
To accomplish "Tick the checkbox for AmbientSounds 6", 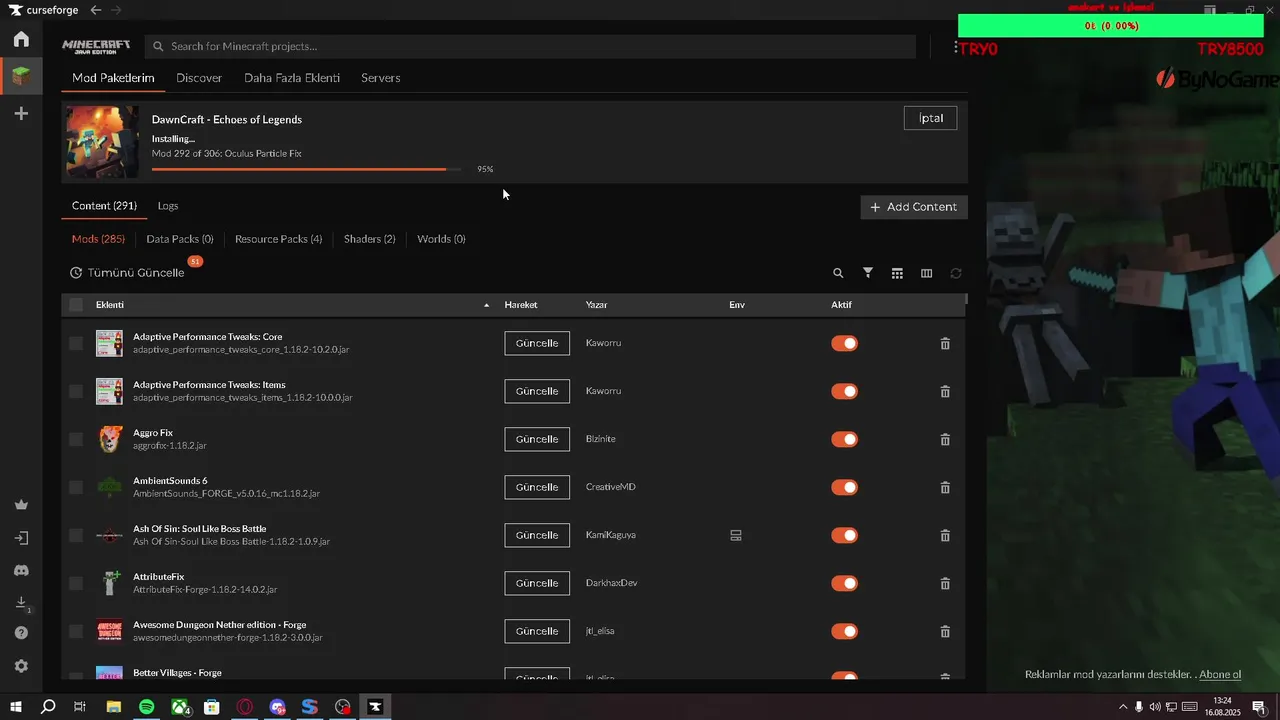I will coord(76,487).
